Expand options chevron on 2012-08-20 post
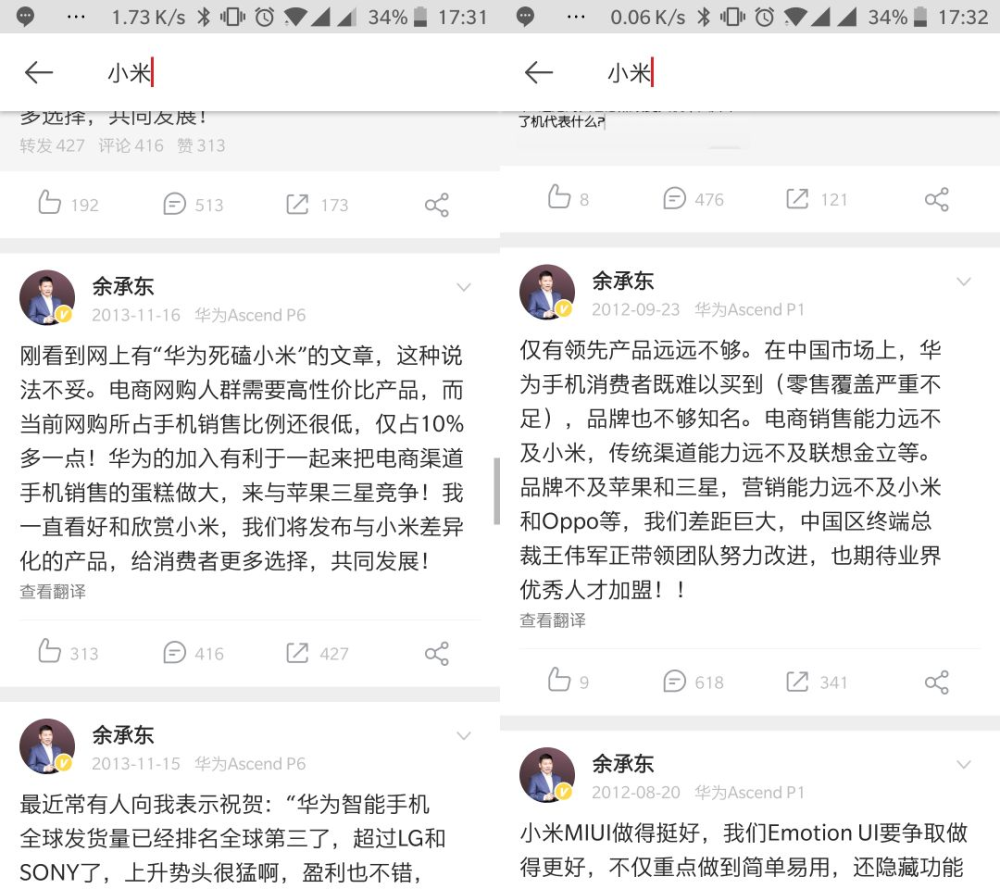The height and width of the screenshot is (889, 1000). point(964,765)
